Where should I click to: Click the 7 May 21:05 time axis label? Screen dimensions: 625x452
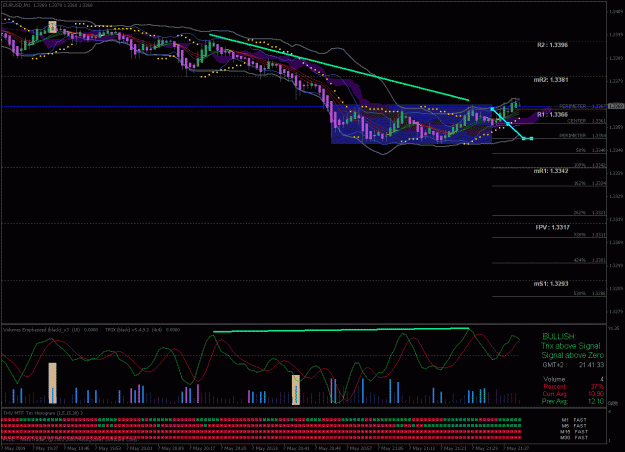391,448
